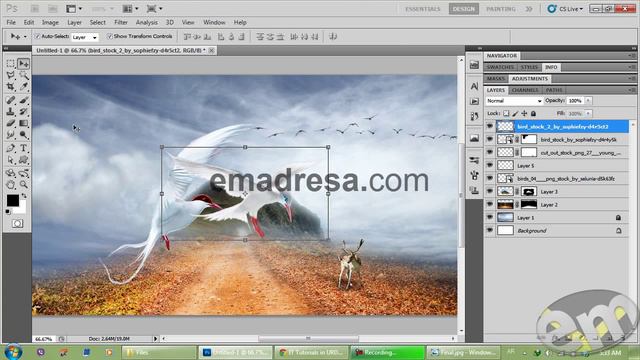Click Align top edges icon
Image resolution: width=640 pixels, height=360 pixels.
[x=187, y=37]
